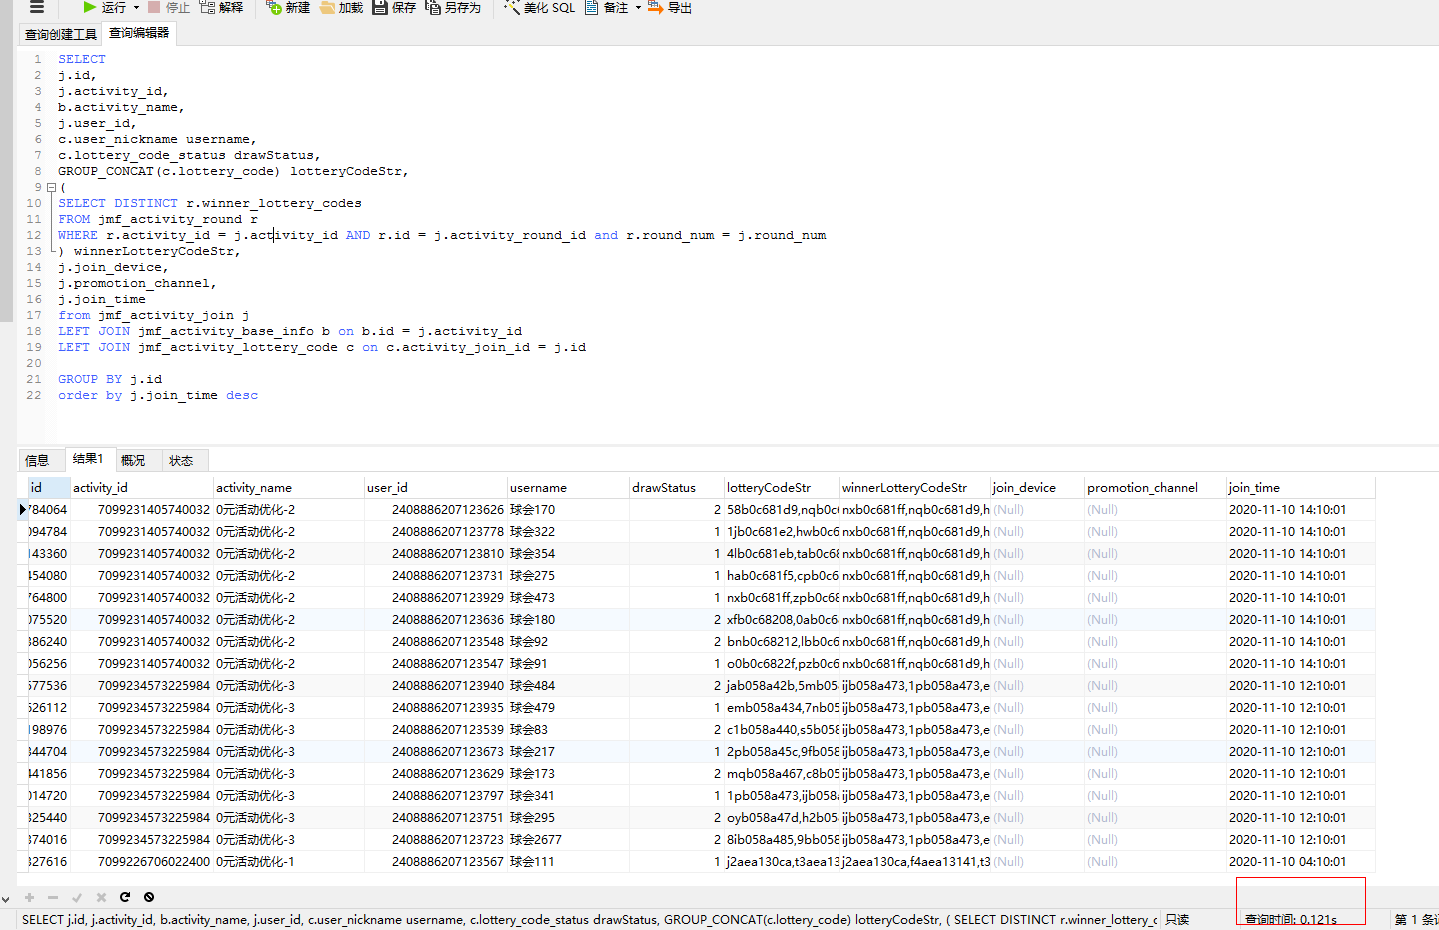Select join_time 2020-11-10 04:10:01 cell
Viewport: 1439px width, 930px height.
[1301, 862]
